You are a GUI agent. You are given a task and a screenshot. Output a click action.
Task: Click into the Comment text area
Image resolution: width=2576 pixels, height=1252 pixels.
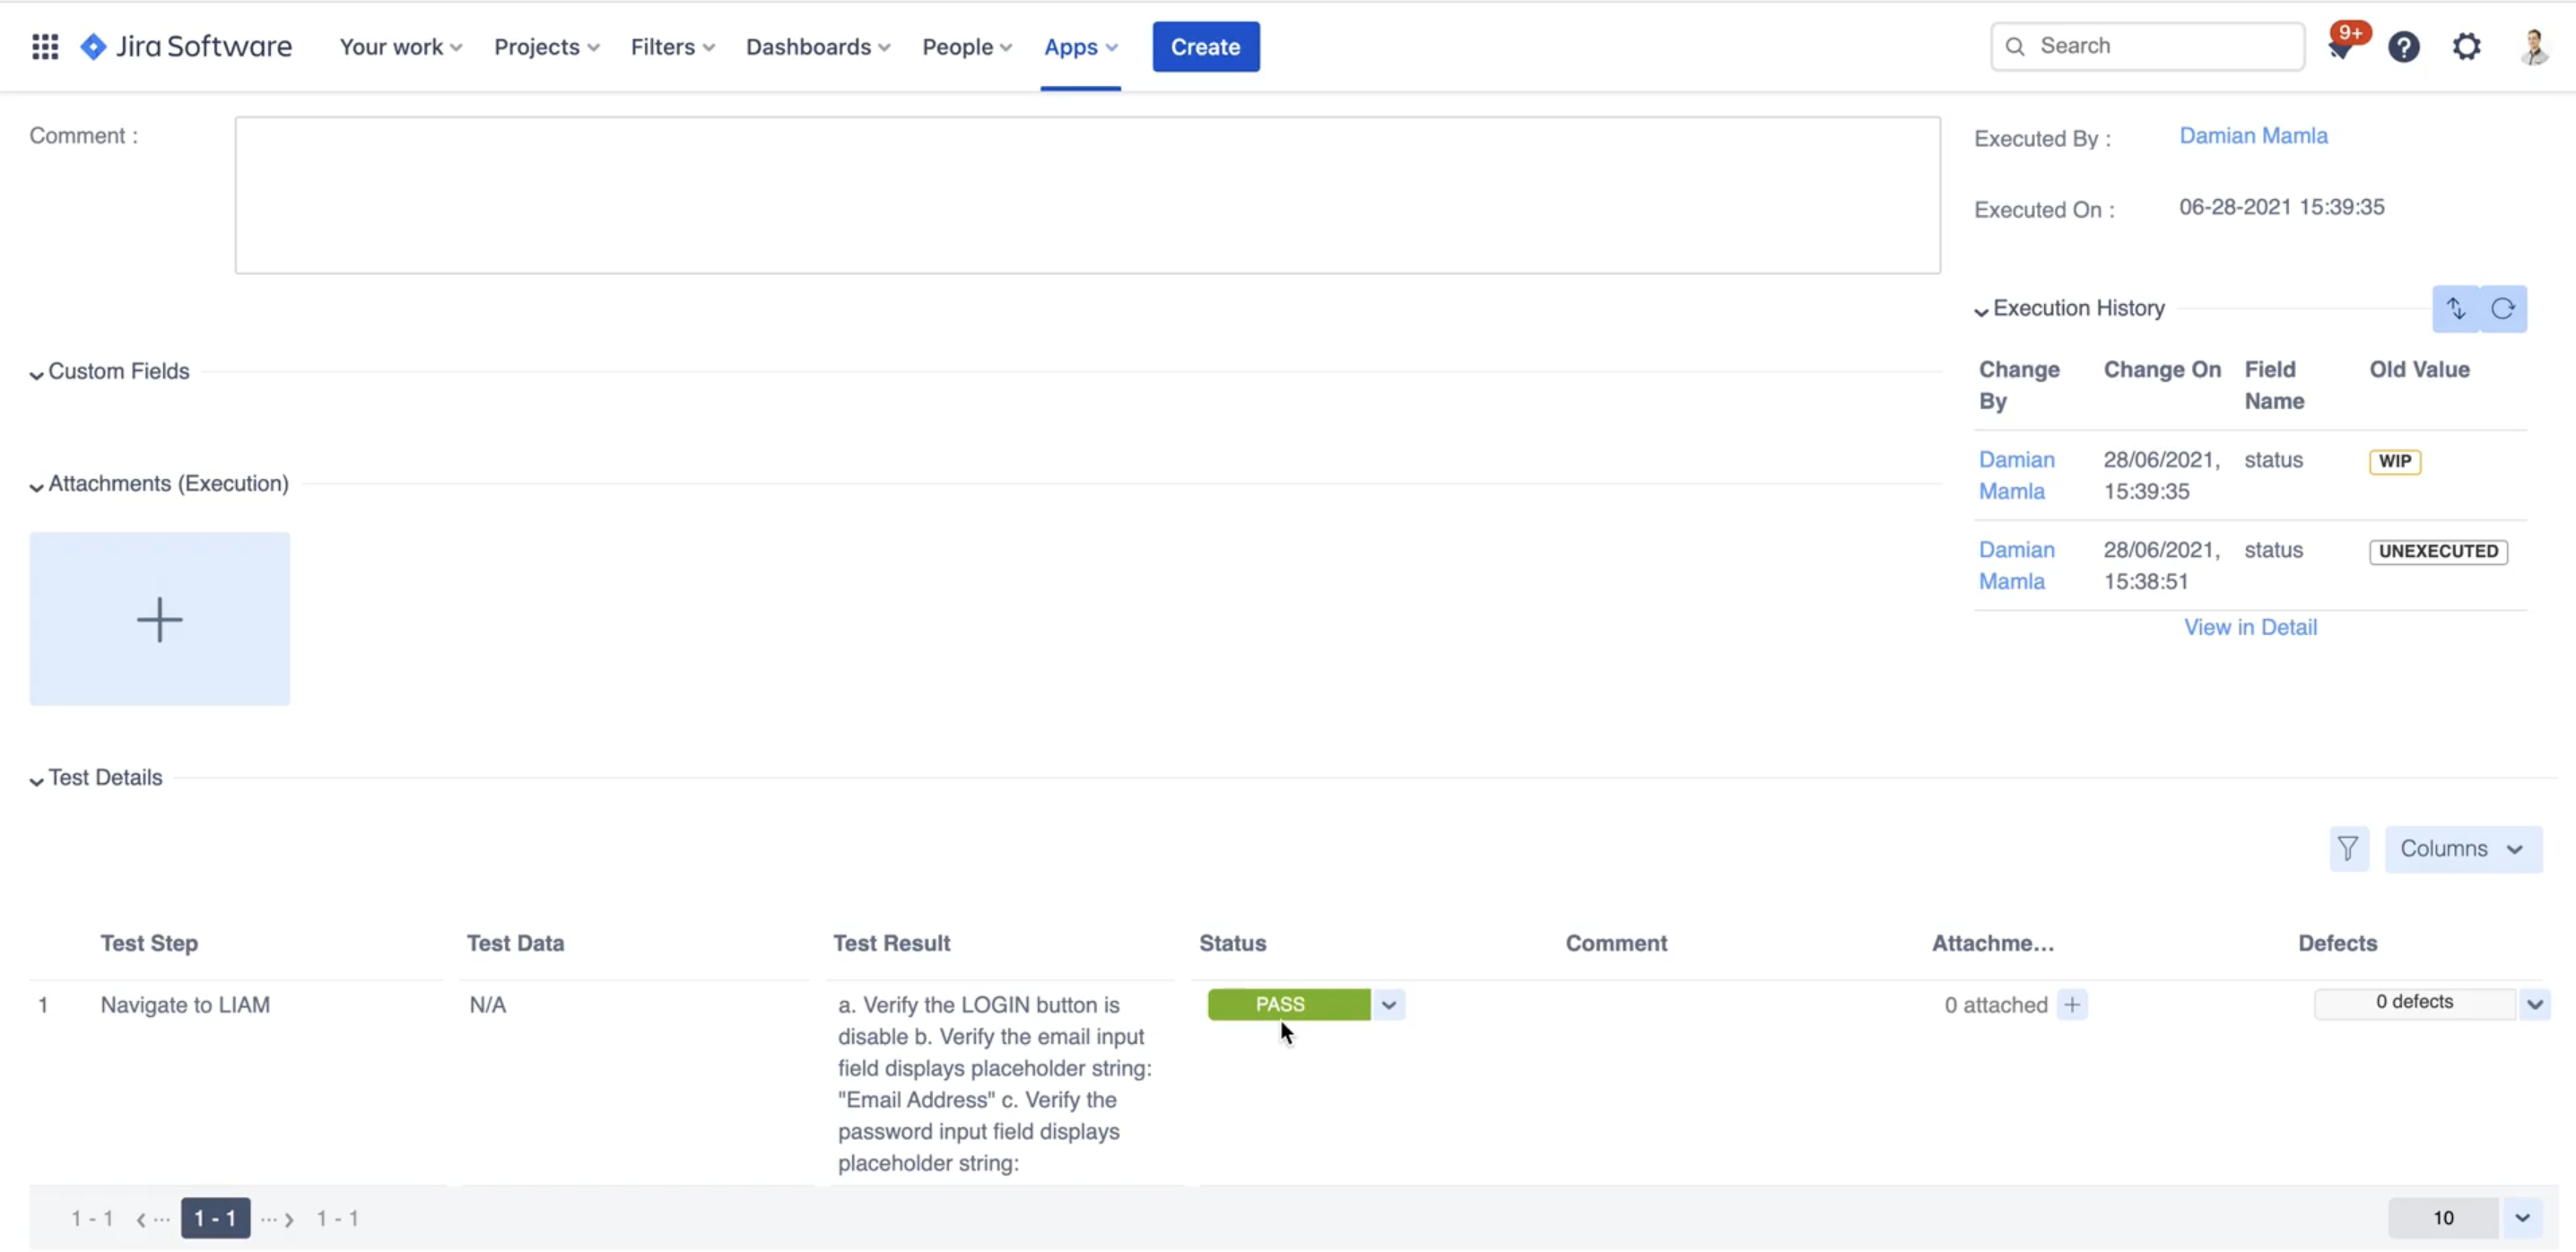click(x=1087, y=195)
